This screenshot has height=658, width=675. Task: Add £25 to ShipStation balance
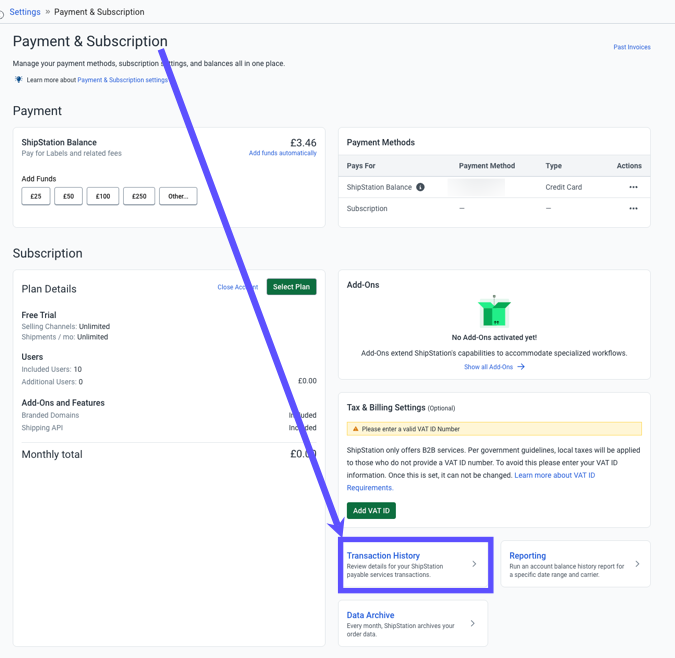[36, 196]
